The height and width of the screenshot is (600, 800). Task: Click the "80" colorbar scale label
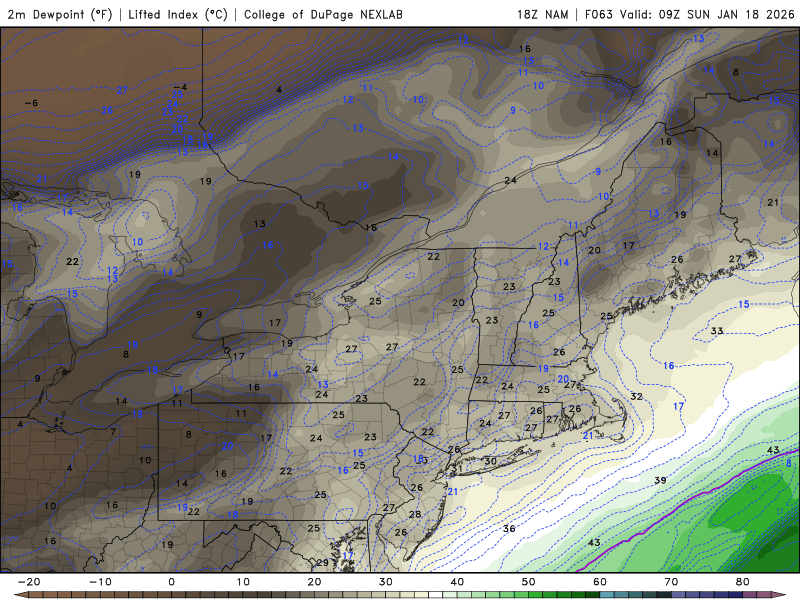point(743,582)
